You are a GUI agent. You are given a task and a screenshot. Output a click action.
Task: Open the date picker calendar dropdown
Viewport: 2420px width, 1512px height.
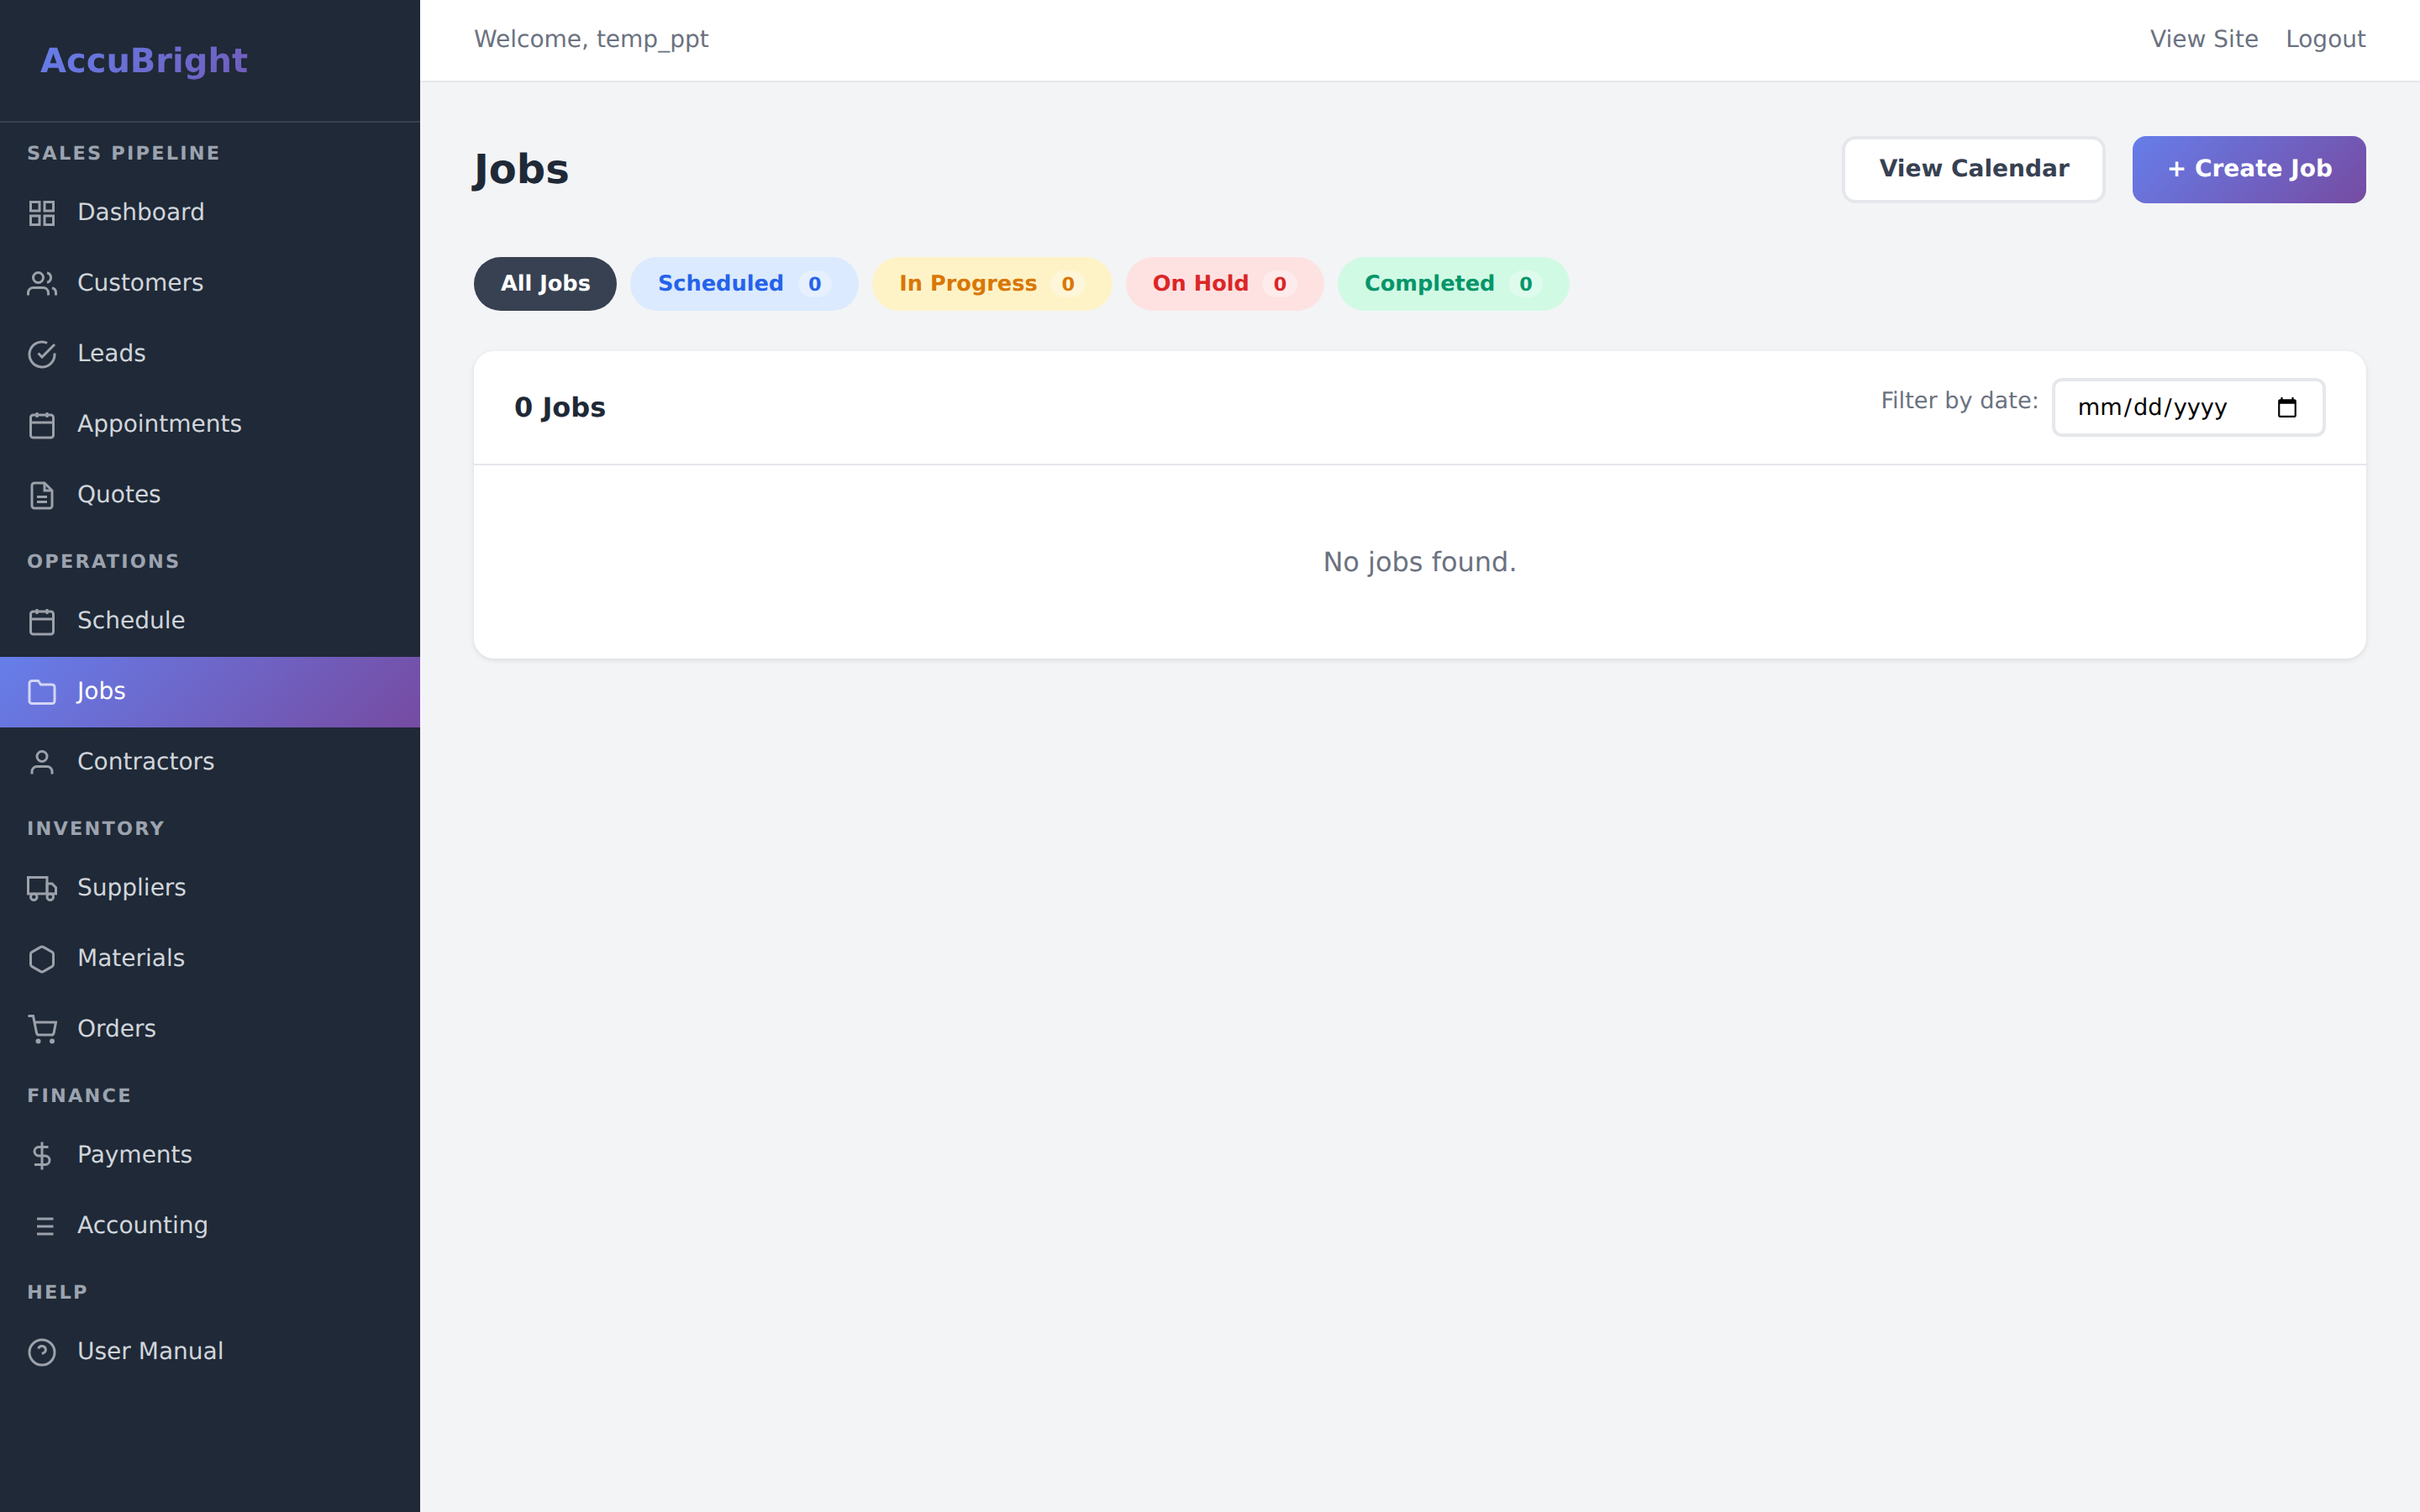[x=2290, y=407]
